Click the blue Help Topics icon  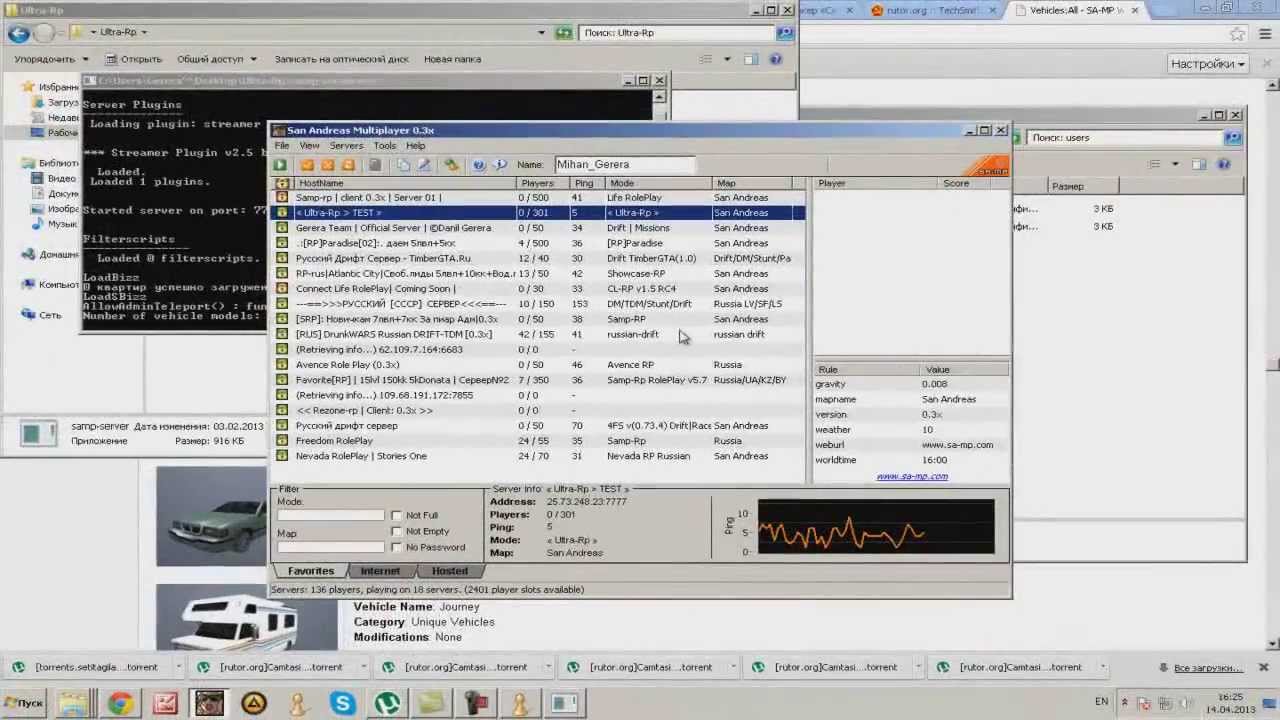tap(479, 165)
